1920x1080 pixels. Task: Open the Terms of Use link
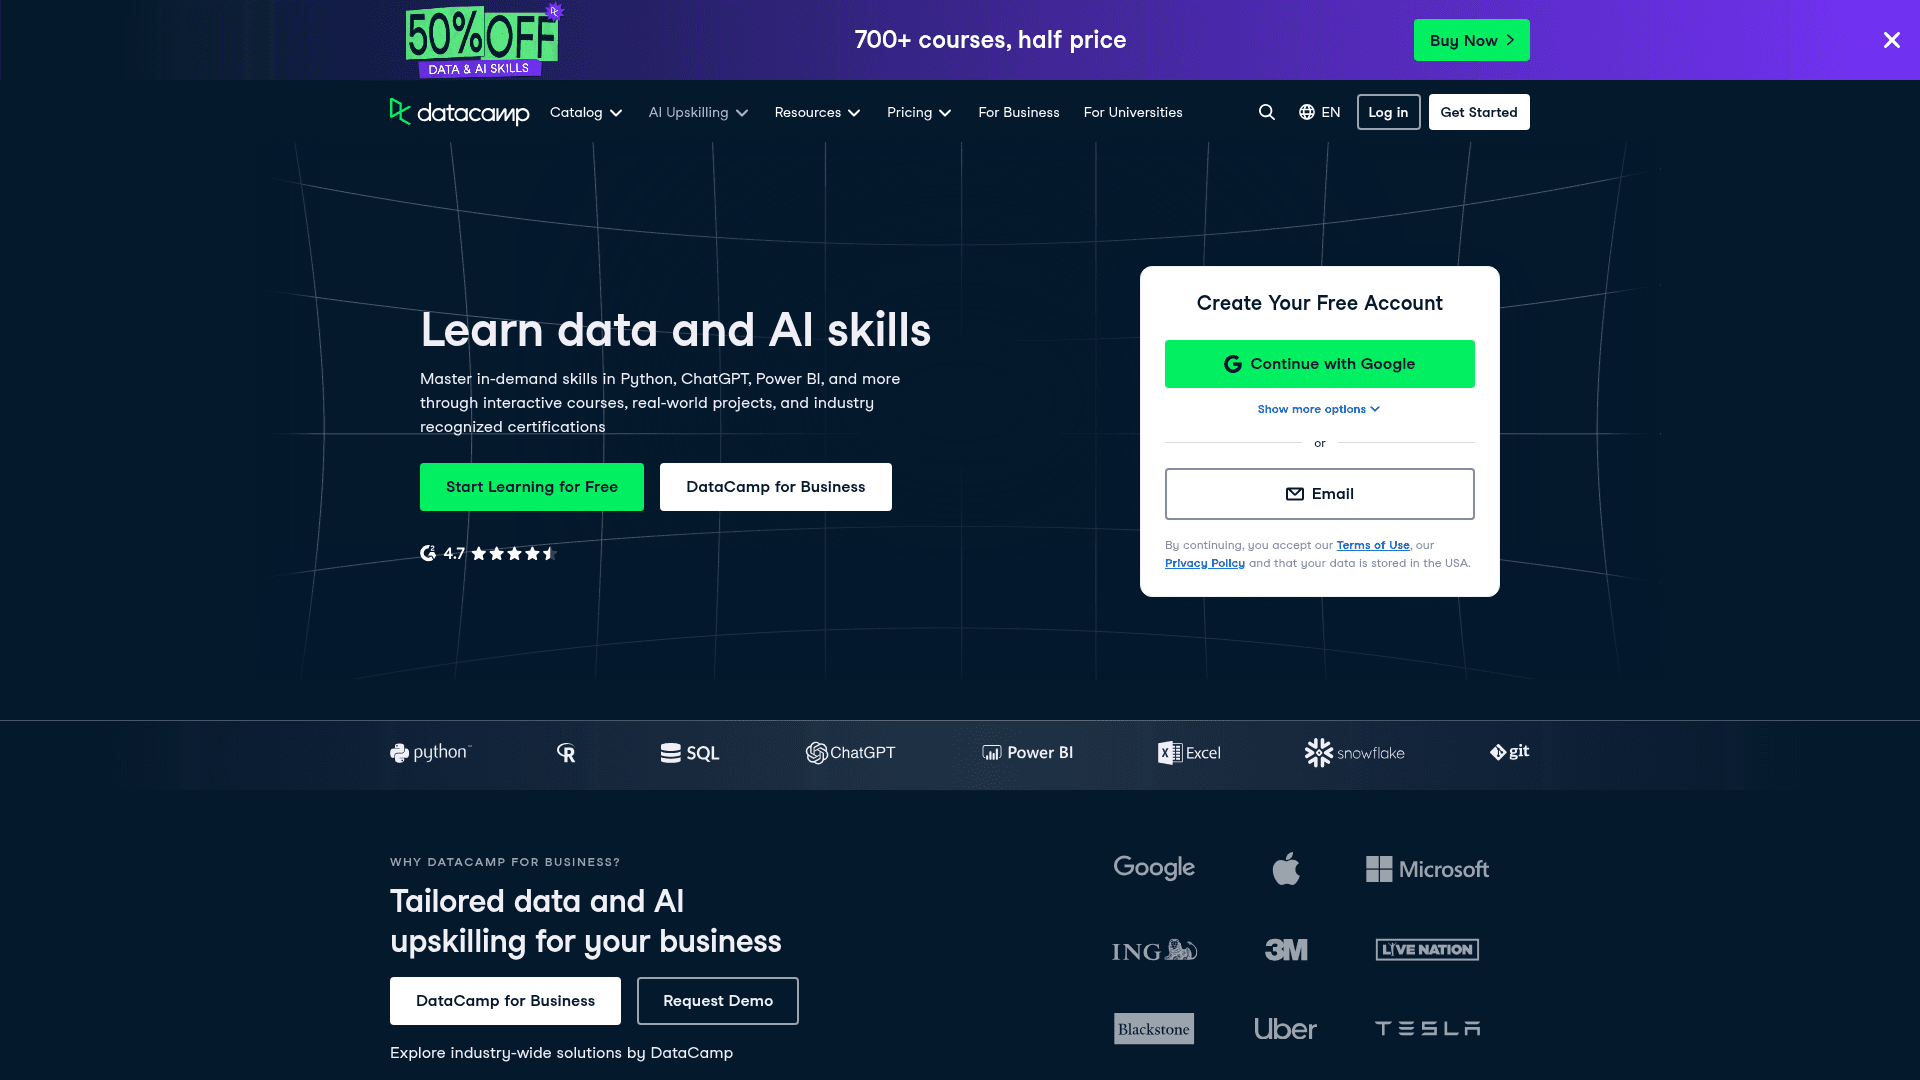pyautogui.click(x=1373, y=545)
